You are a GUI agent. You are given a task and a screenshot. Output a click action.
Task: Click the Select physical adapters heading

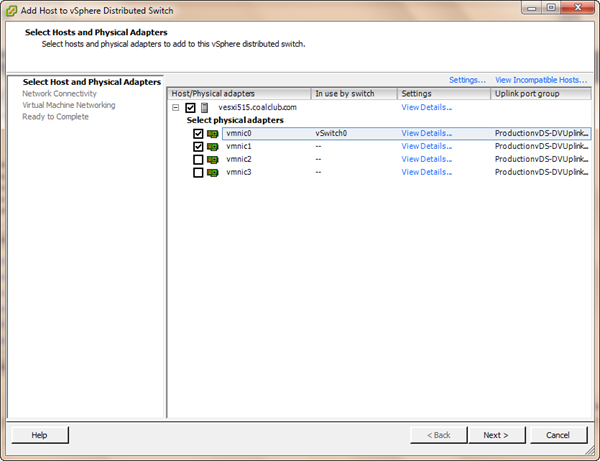pyautogui.click(x=235, y=120)
